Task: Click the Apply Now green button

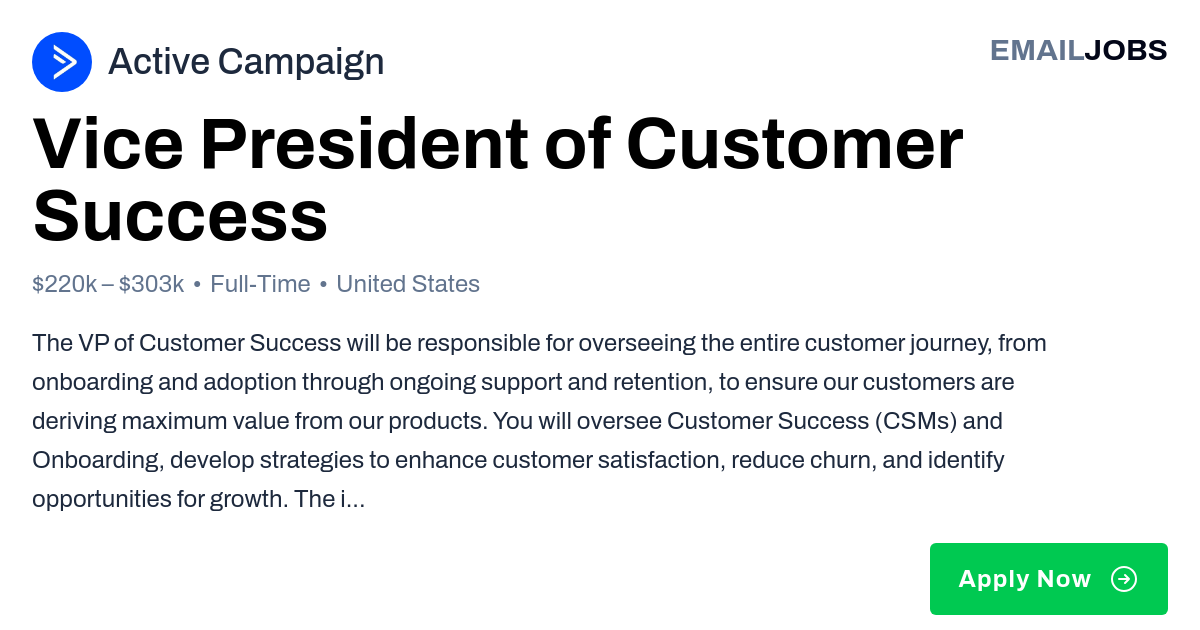Action: coord(1049,579)
